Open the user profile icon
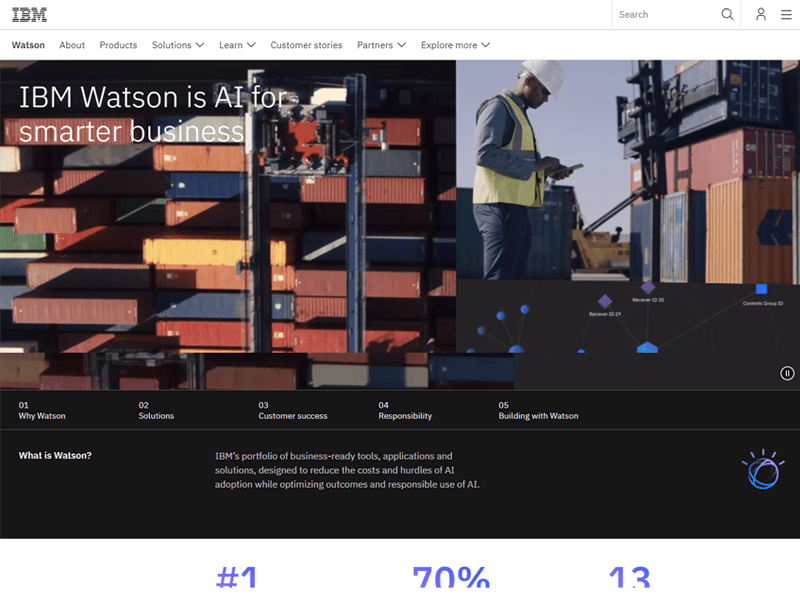 click(x=761, y=14)
